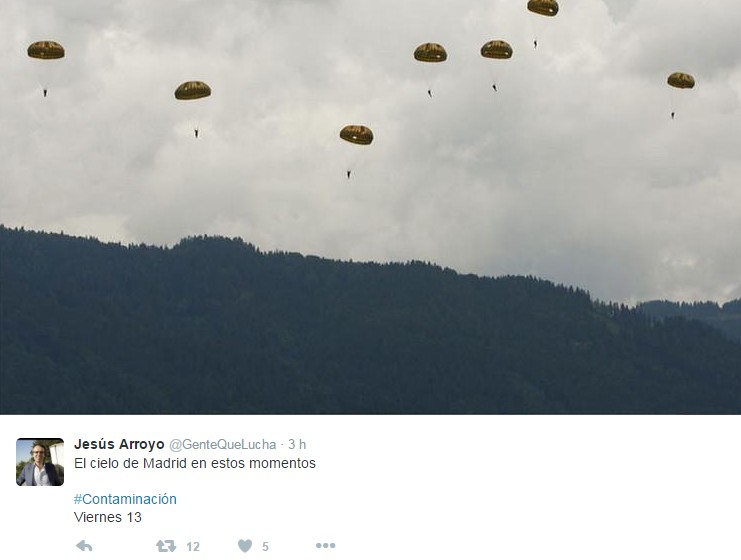Visit the @GenteQueLucha handle
Screen dimensions: 741x560
[x=223, y=445]
